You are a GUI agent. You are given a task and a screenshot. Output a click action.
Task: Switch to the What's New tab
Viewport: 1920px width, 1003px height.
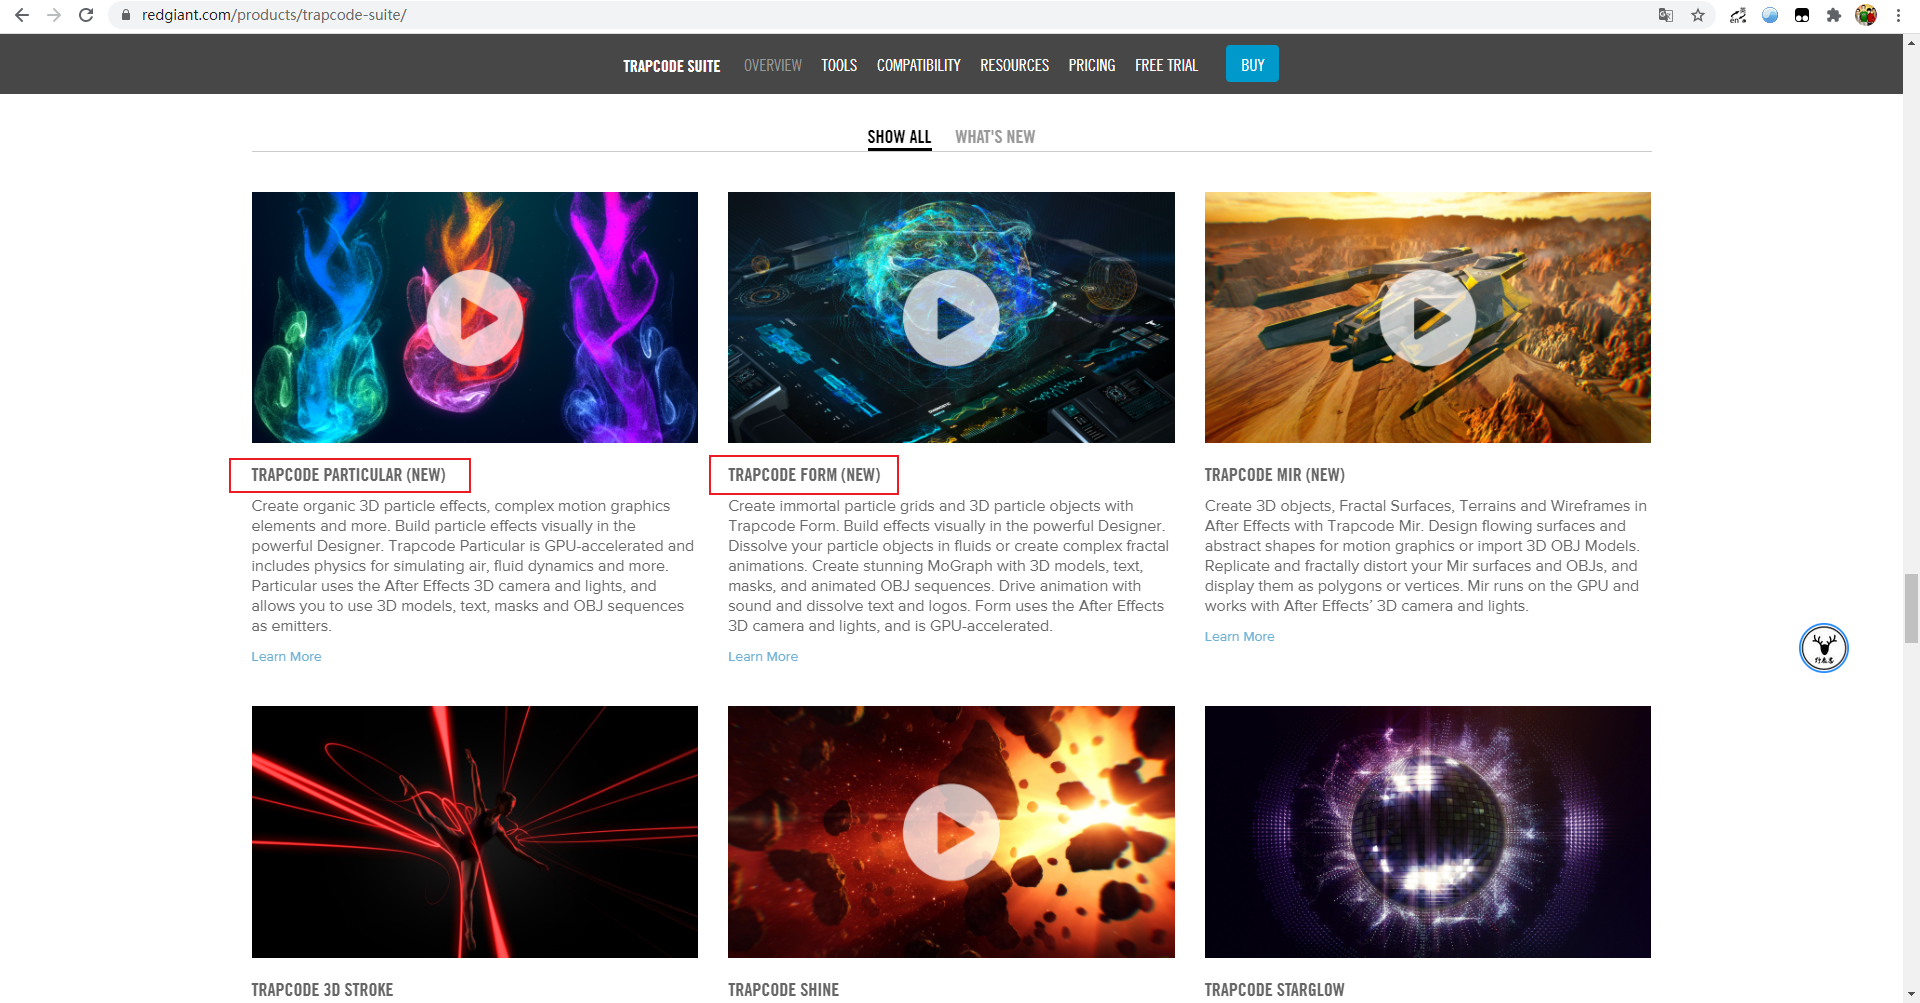tap(995, 137)
